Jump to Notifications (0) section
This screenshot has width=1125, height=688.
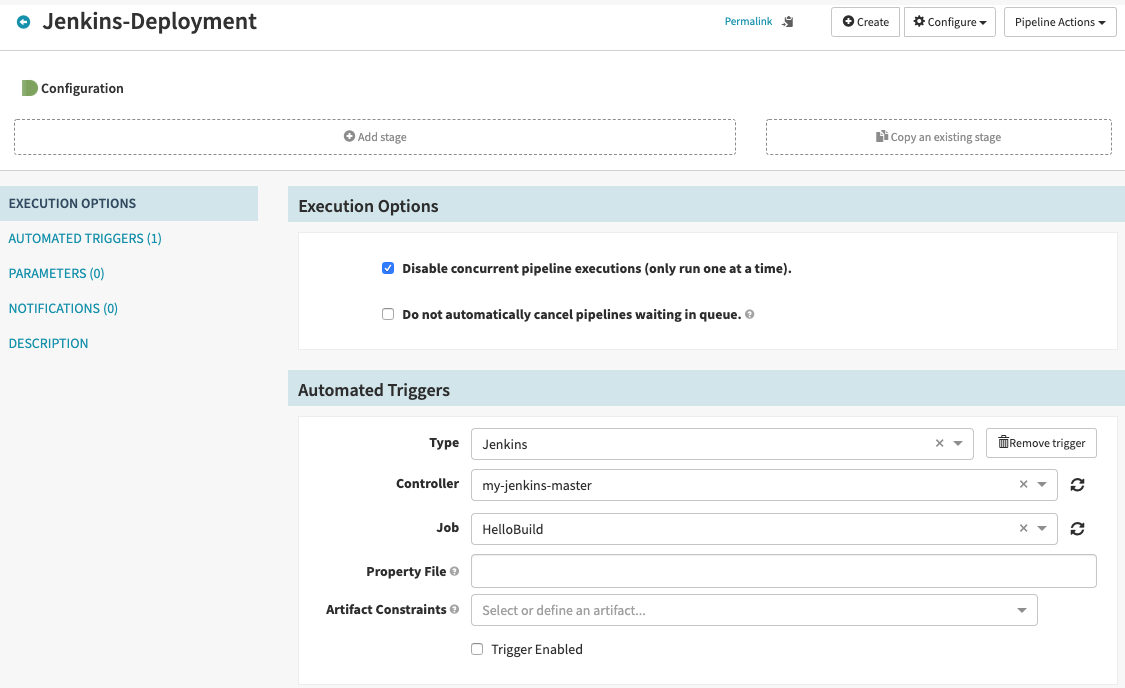[63, 308]
